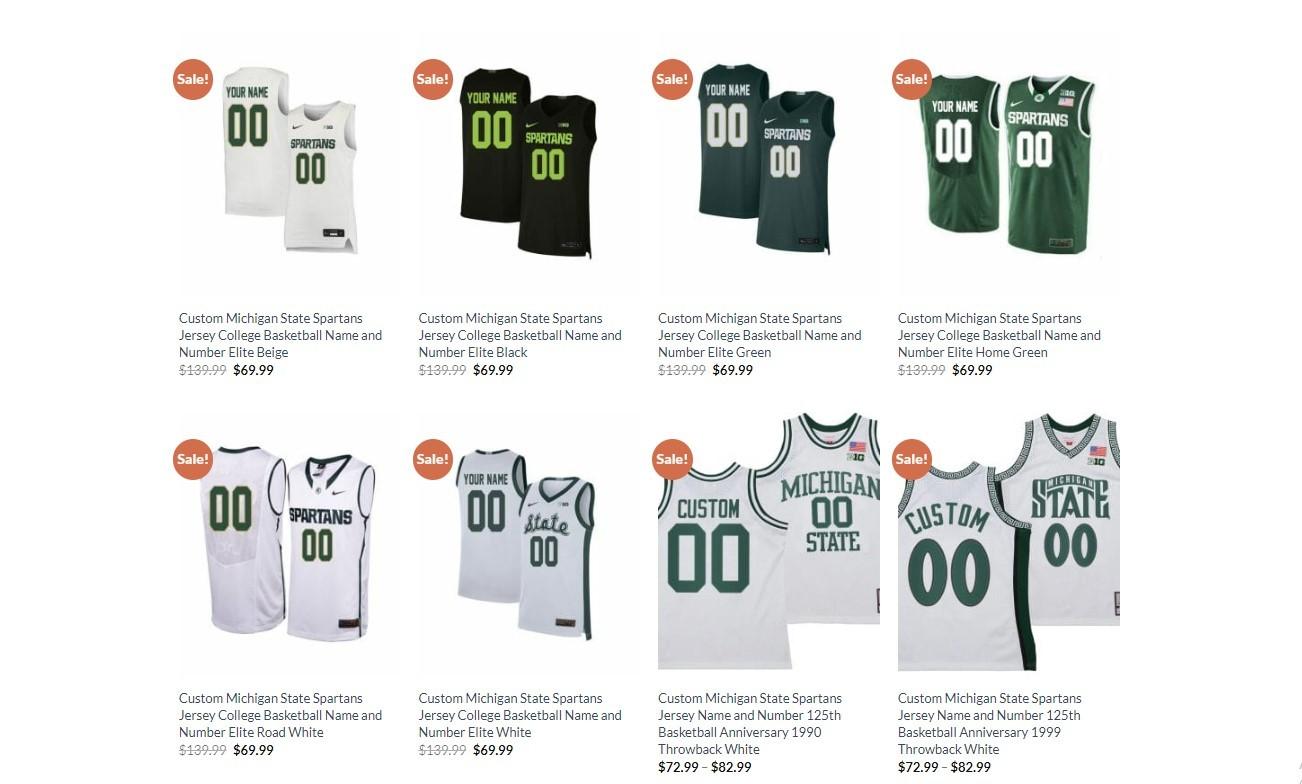Click the Sale badge on Elite White jersey
The image size is (1302, 784).
pyautogui.click(x=433, y=459)
